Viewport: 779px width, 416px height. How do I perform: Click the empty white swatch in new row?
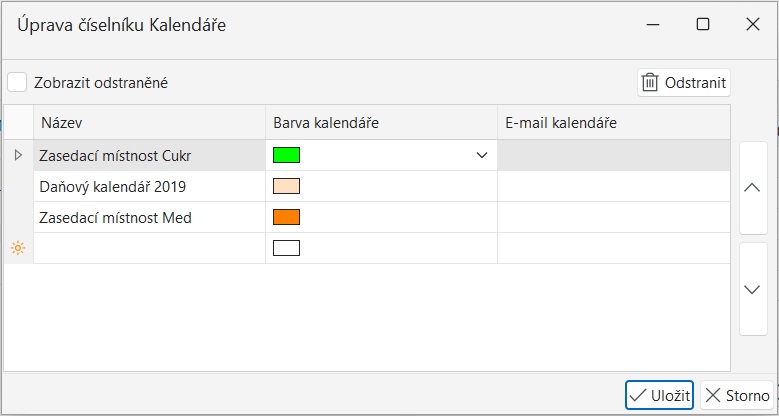(x=286, y=248)
